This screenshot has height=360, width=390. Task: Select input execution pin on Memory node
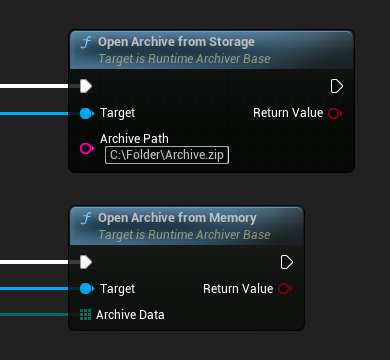tap(86, 262)
